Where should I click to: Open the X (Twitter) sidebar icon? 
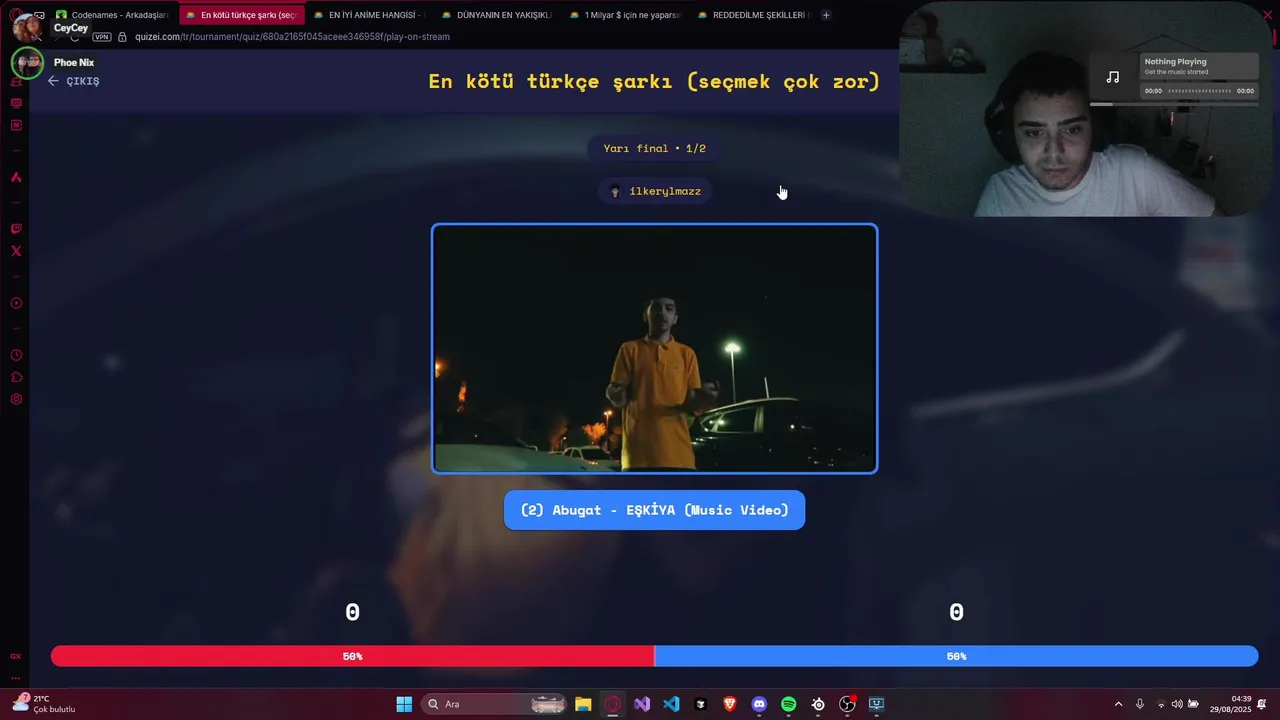[x=16, y=251]
